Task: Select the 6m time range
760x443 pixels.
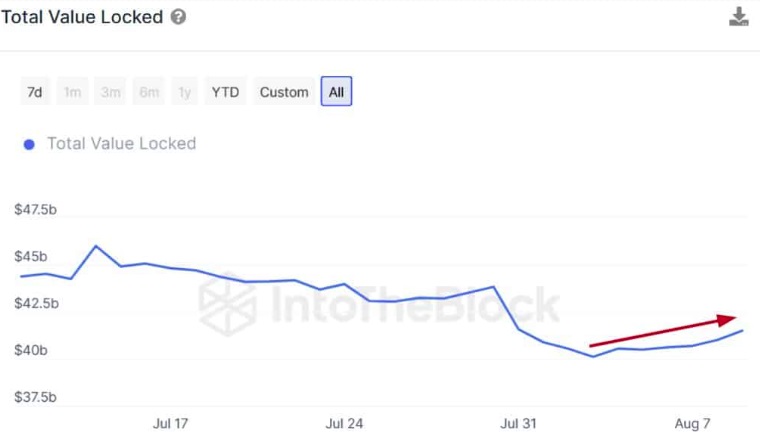Action: pyautogui.click(x=149, y=92)
